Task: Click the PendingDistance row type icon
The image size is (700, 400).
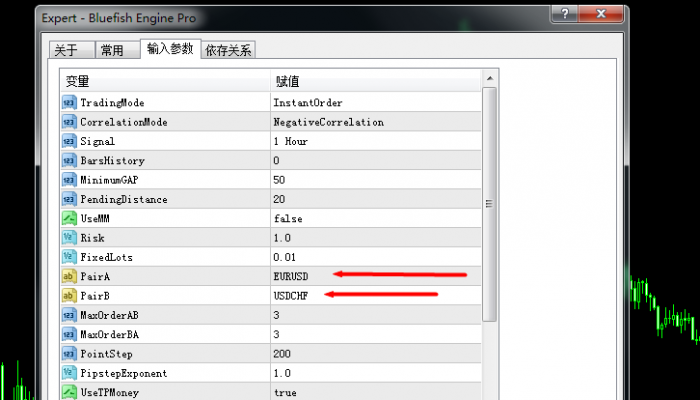Action: point(69,199)
